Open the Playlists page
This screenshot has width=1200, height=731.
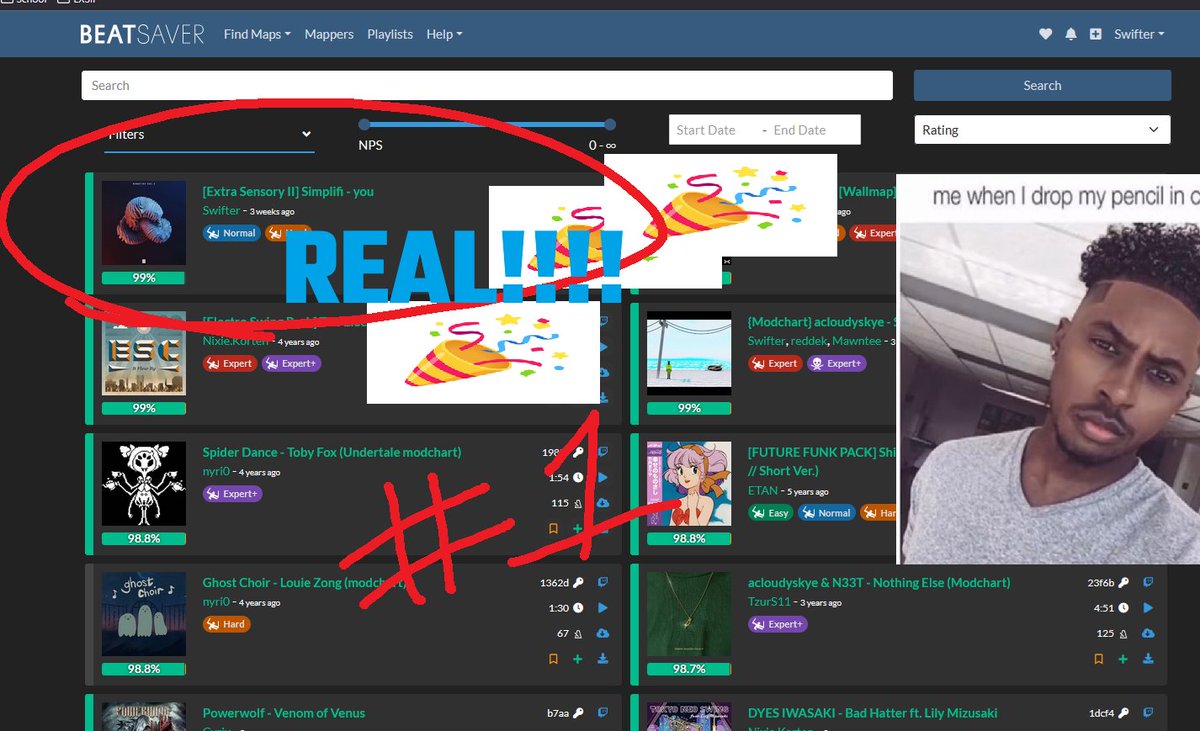390,34
